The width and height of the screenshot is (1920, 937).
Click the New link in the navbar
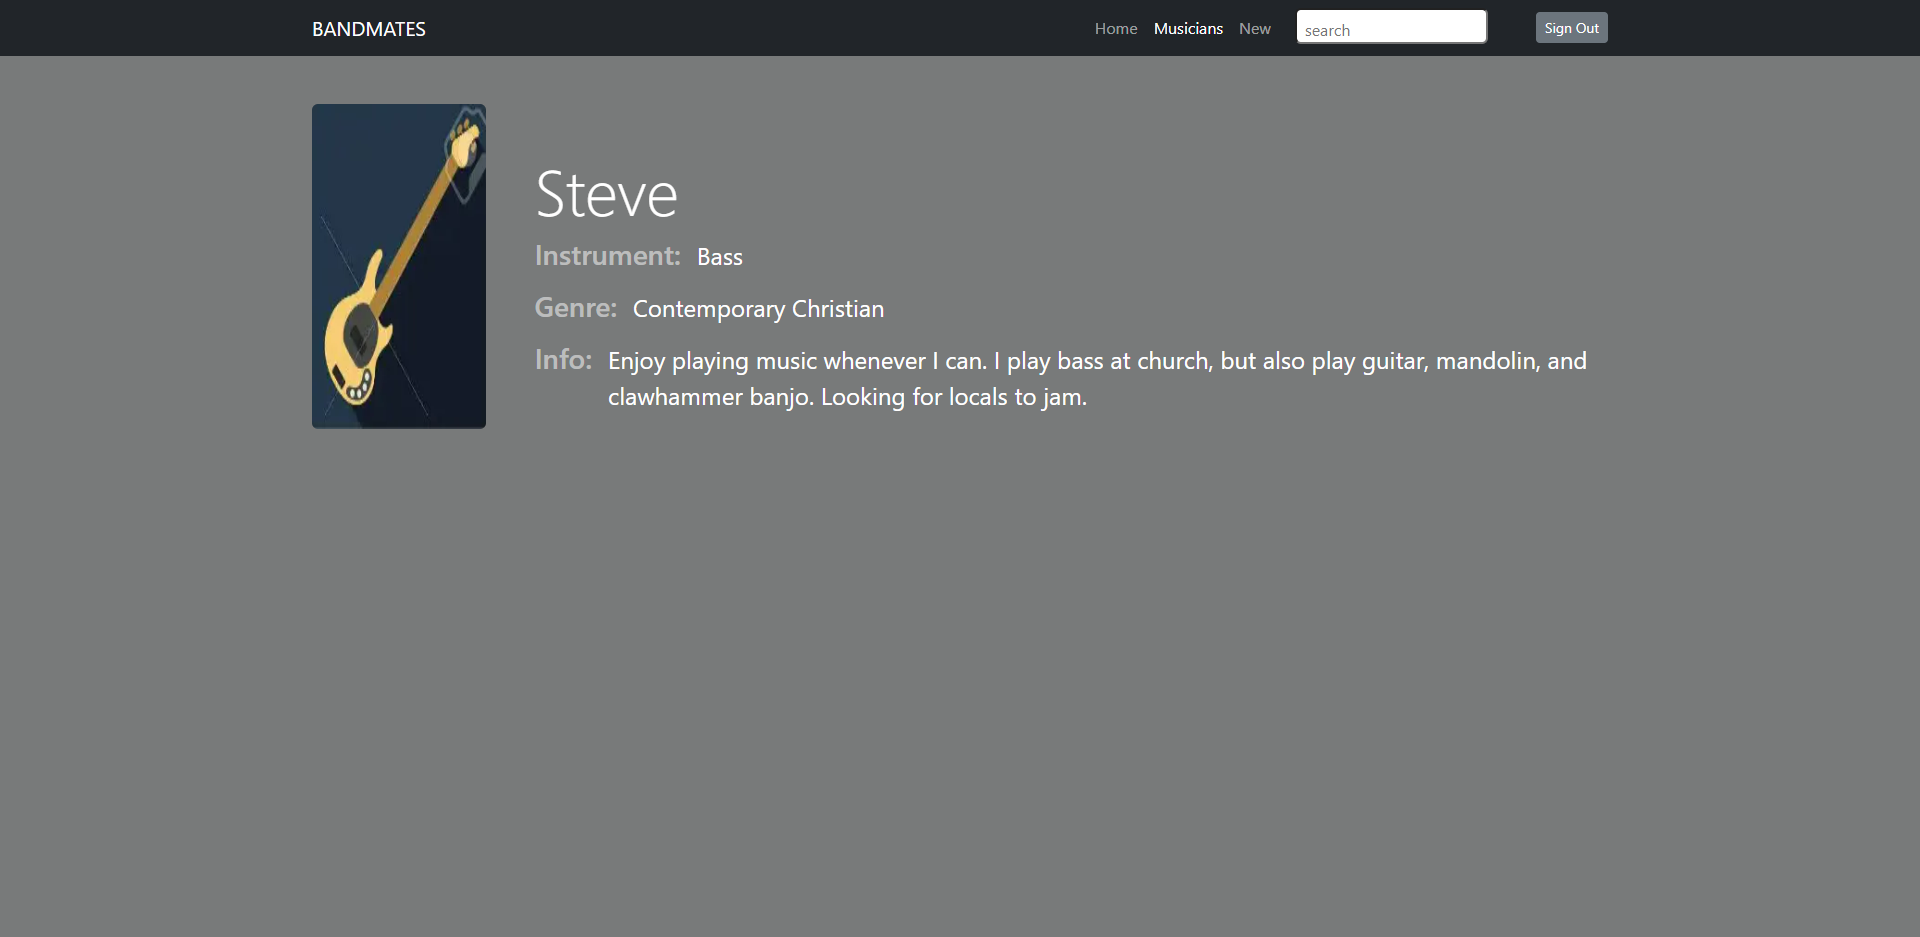pyautogui.click(x=1254, y=28)
